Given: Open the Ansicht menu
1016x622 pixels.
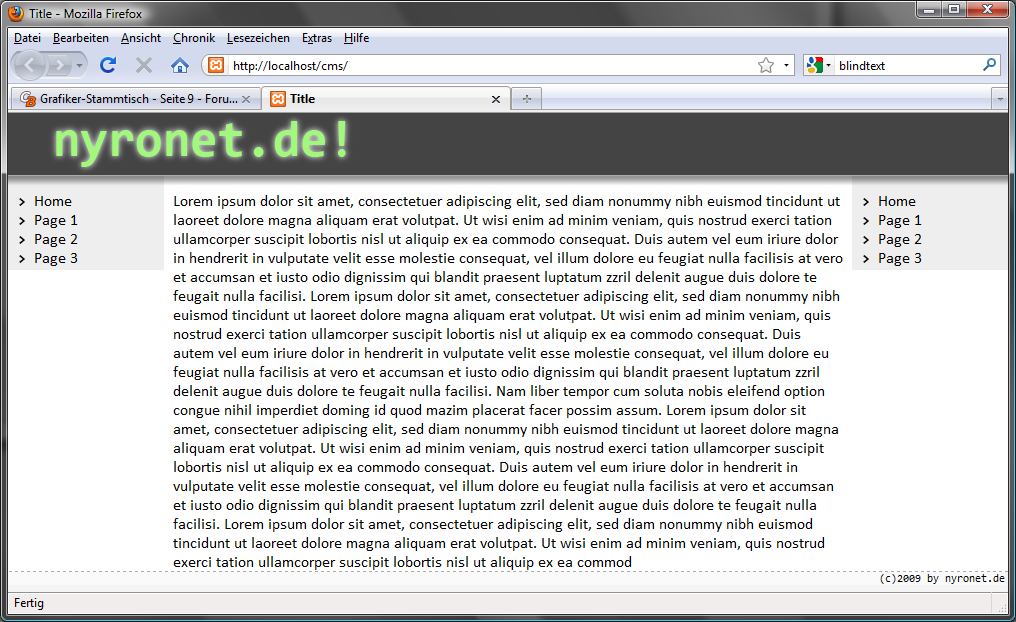Looking at the screenshot, I should 141,38.
